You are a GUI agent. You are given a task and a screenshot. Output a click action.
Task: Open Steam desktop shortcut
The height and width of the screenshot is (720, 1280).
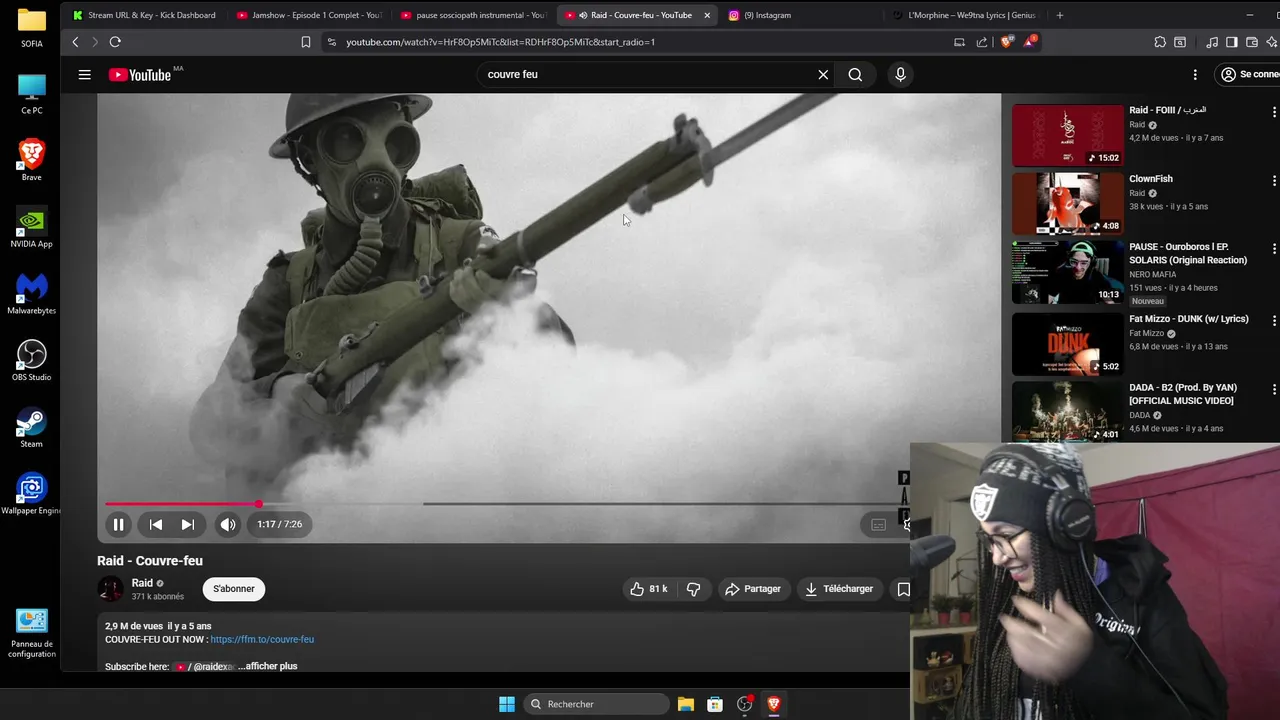31,427
